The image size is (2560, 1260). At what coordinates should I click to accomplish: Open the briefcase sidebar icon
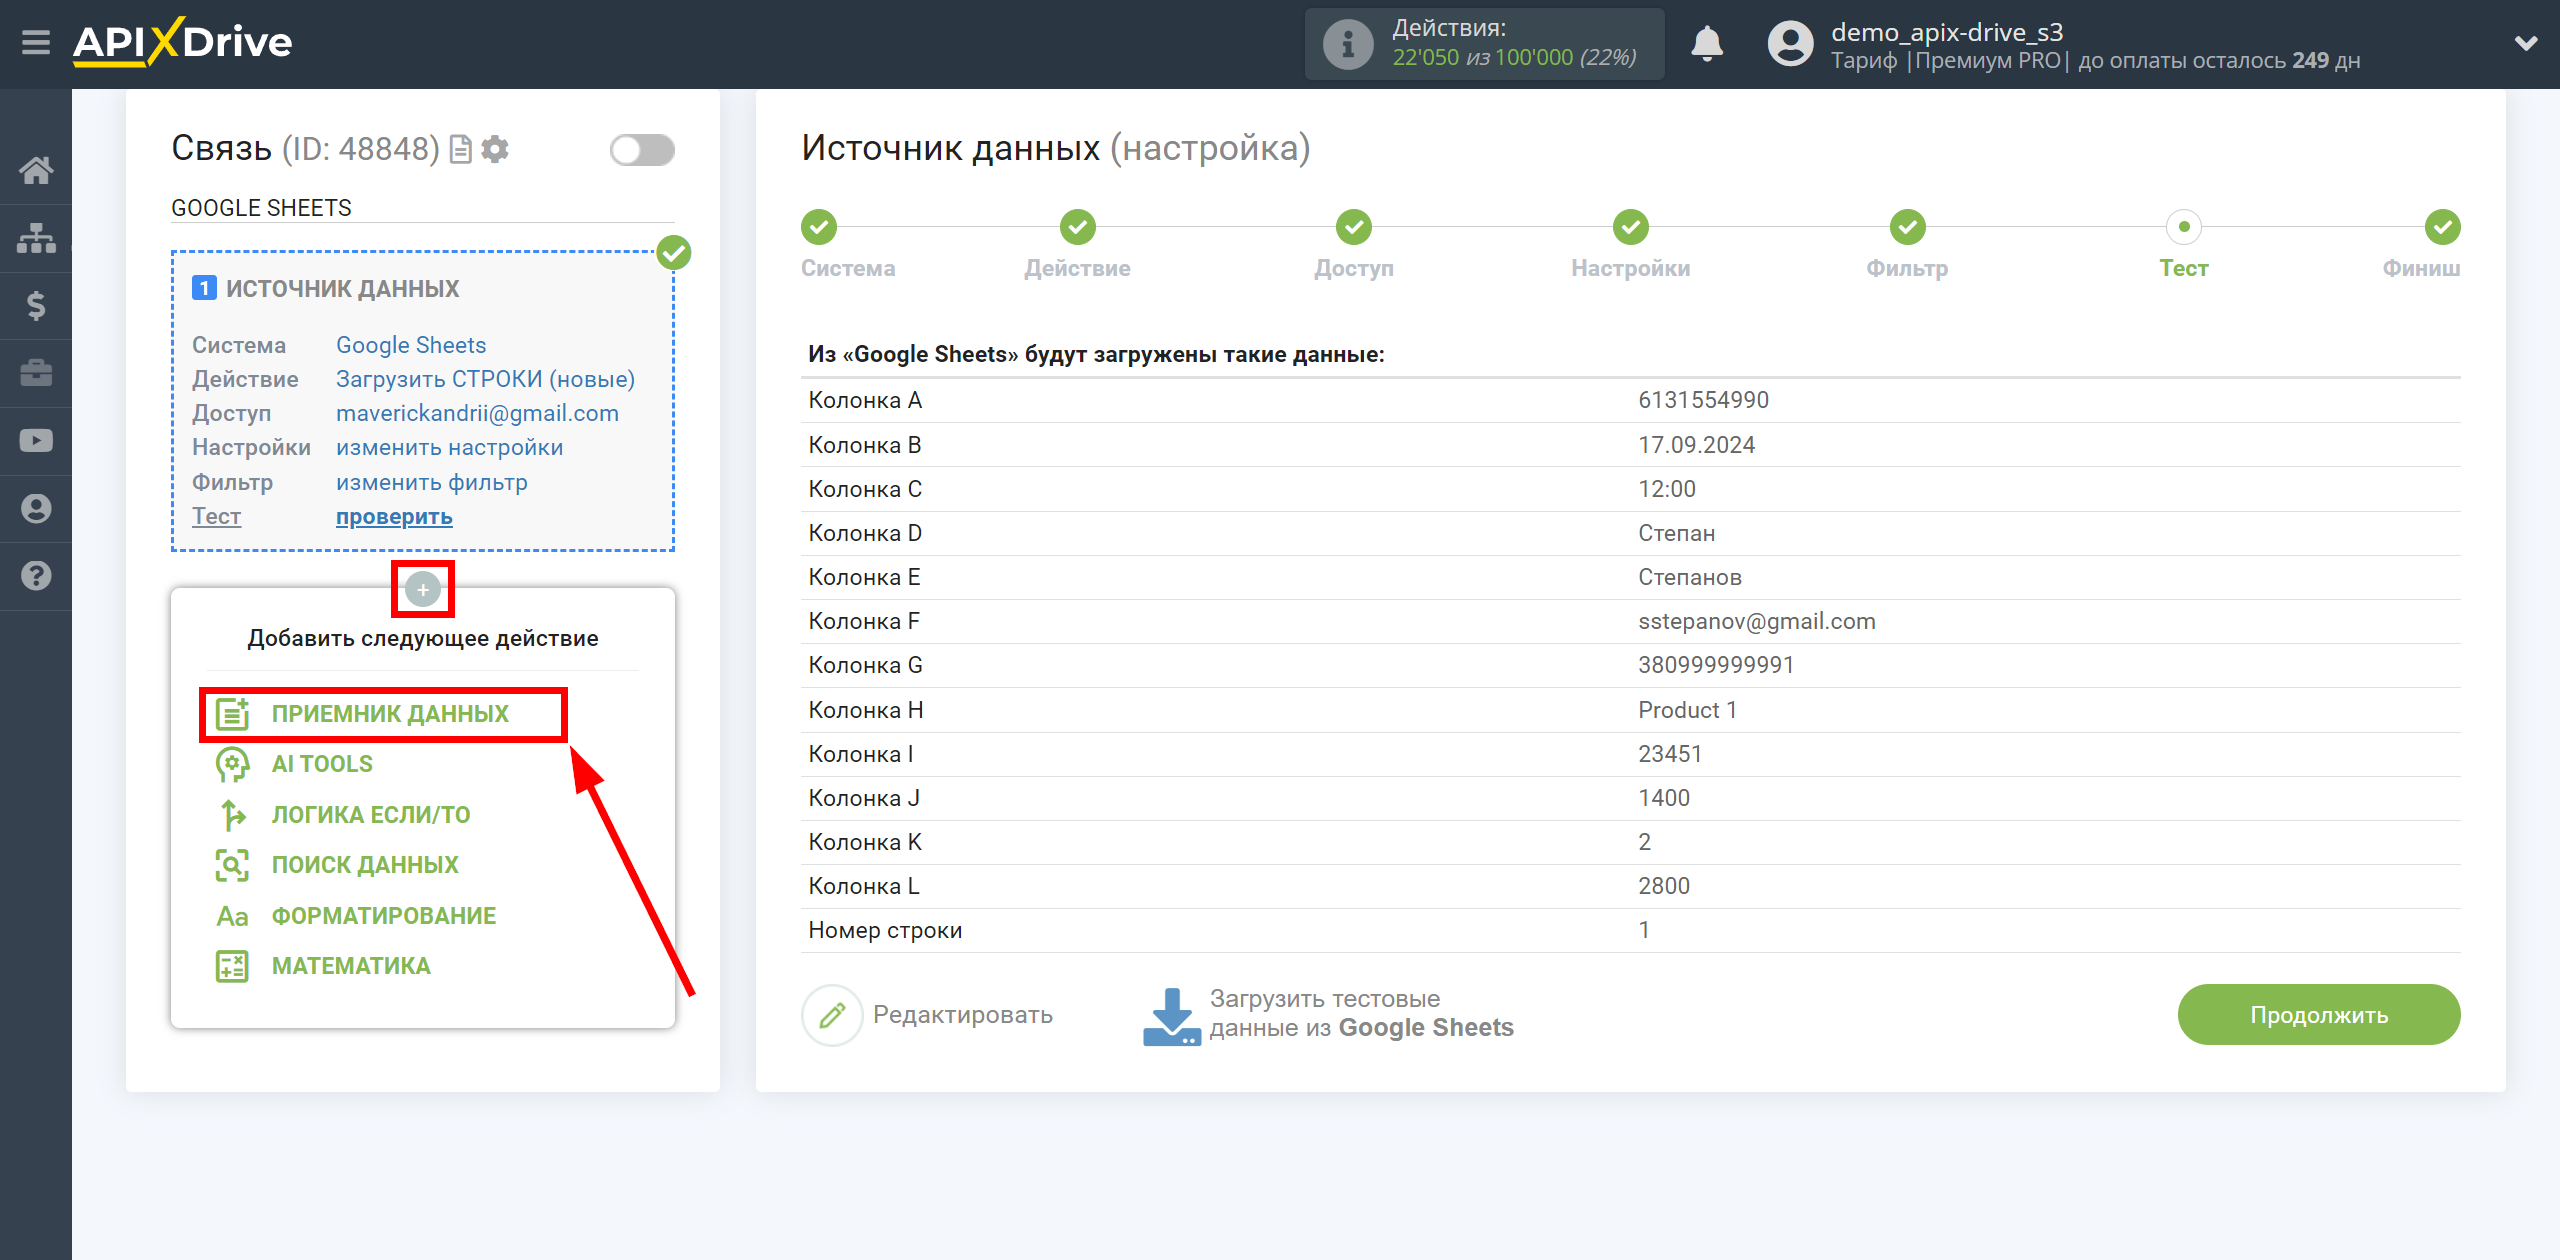pyautogui.click(x=36, y=373)
